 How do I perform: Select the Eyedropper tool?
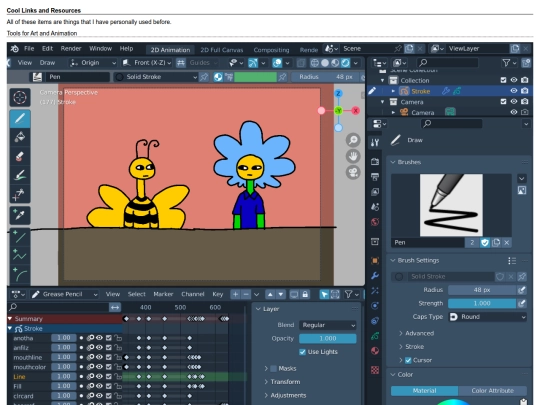pyautogui.click(x=20, y=215)
